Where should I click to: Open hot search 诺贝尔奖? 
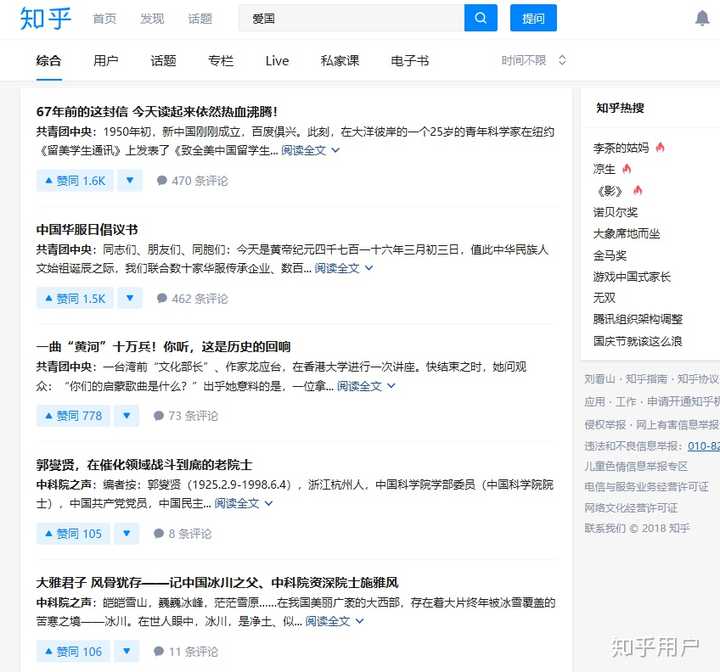click(615, 212)
